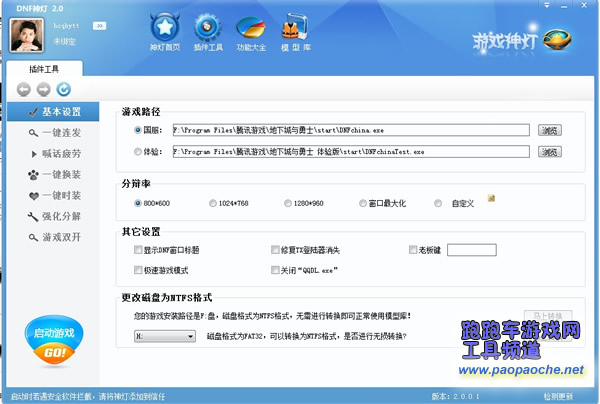Select 800*600 resolution
This screenshot has width=600, height=404.
[x=138, y=203]
